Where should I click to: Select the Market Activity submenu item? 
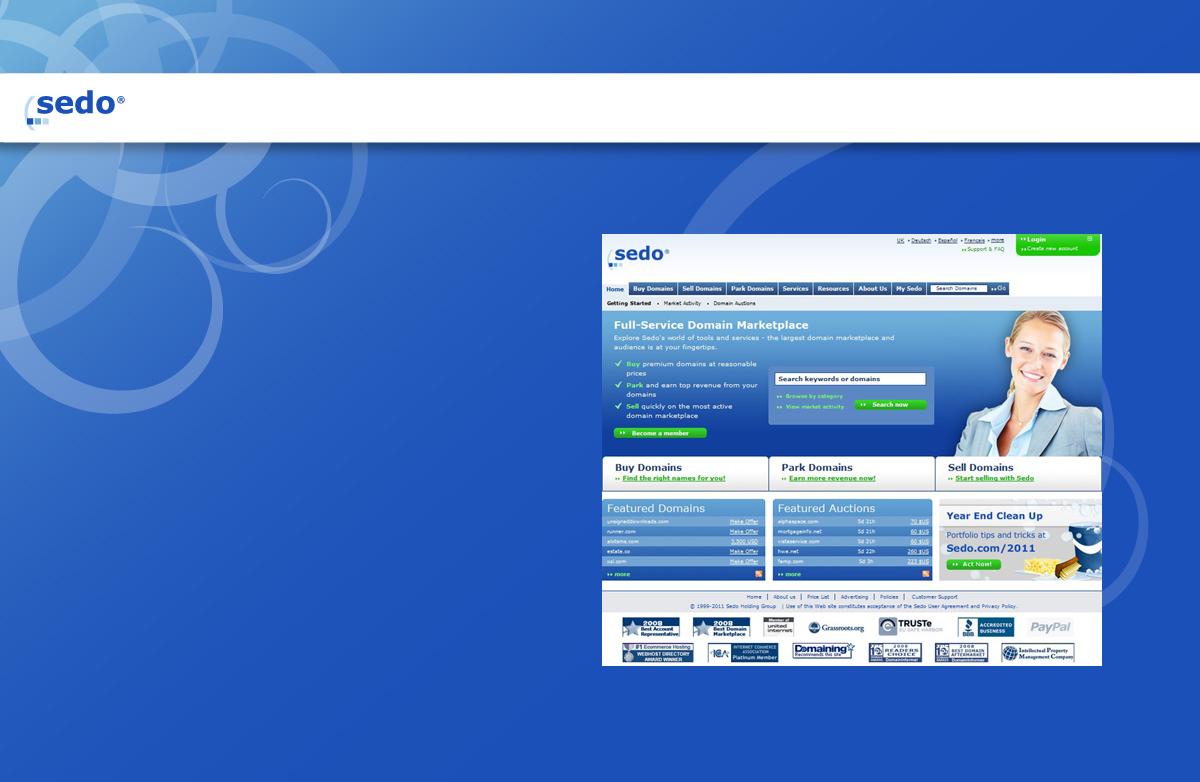pyautogui.click(x=681, y=303)
